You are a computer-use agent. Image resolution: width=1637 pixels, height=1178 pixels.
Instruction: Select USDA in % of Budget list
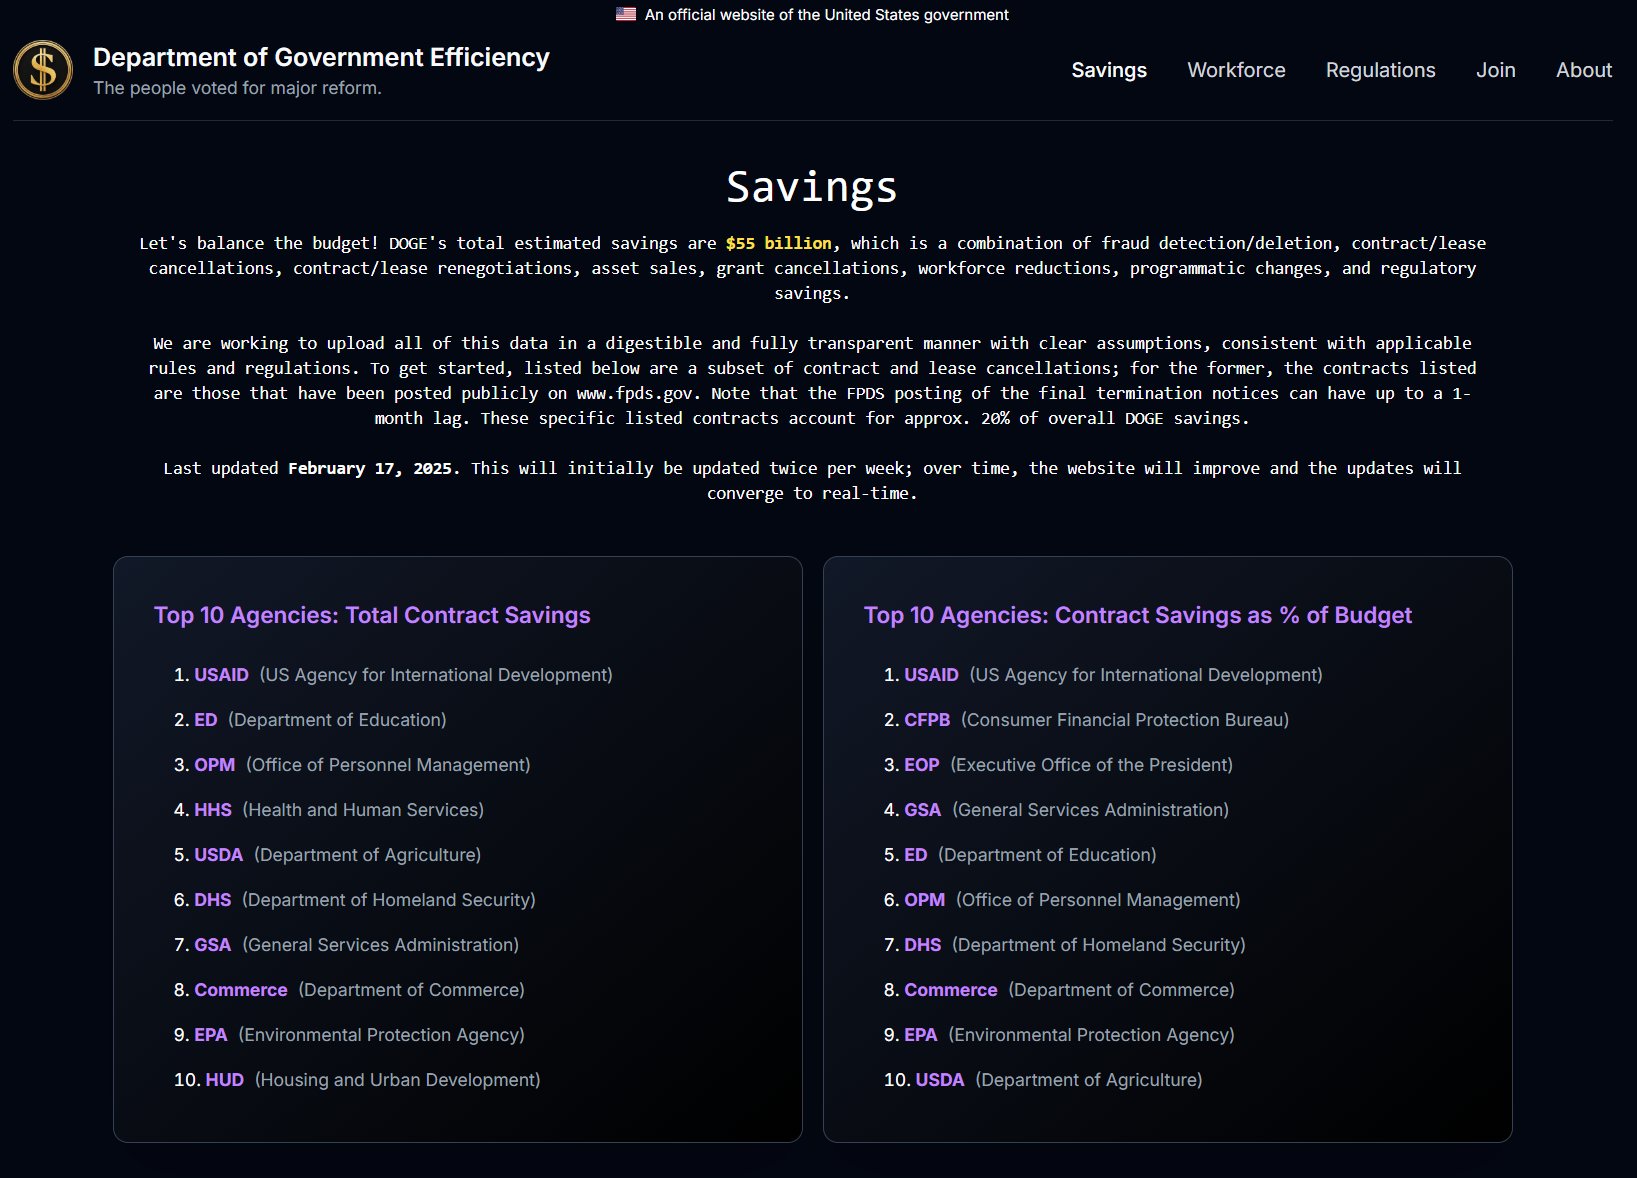point(940,1080)
